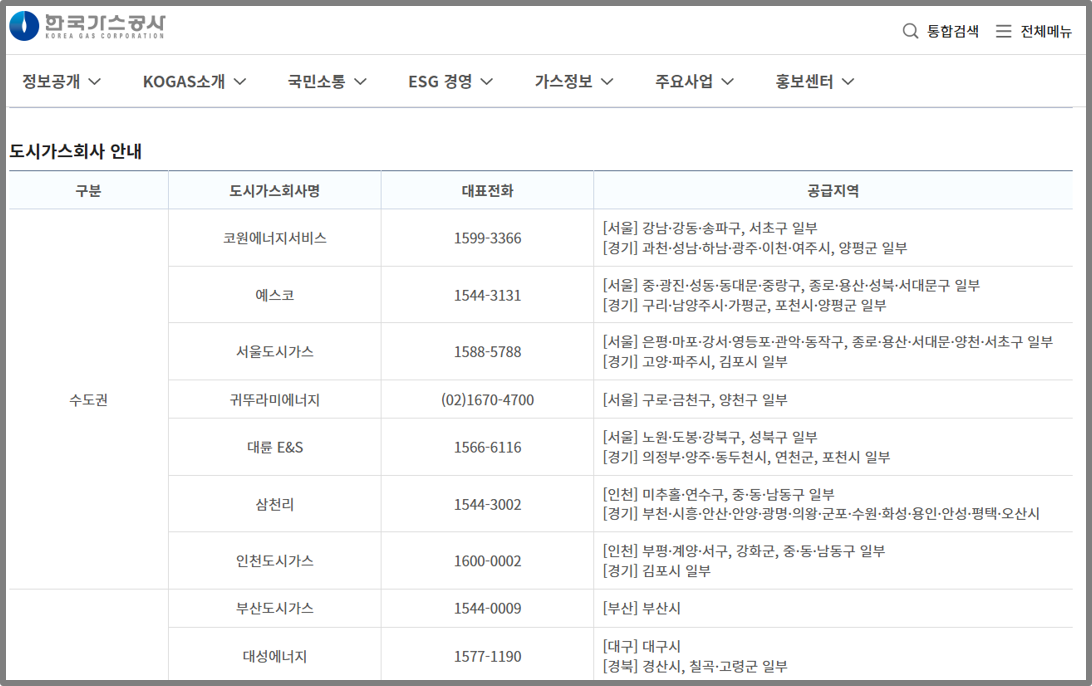Image resolution: width=1092 pixels, height=686 pixels.
Task: Expand chevron next to 주요사업
Action: tap(728, 81)
